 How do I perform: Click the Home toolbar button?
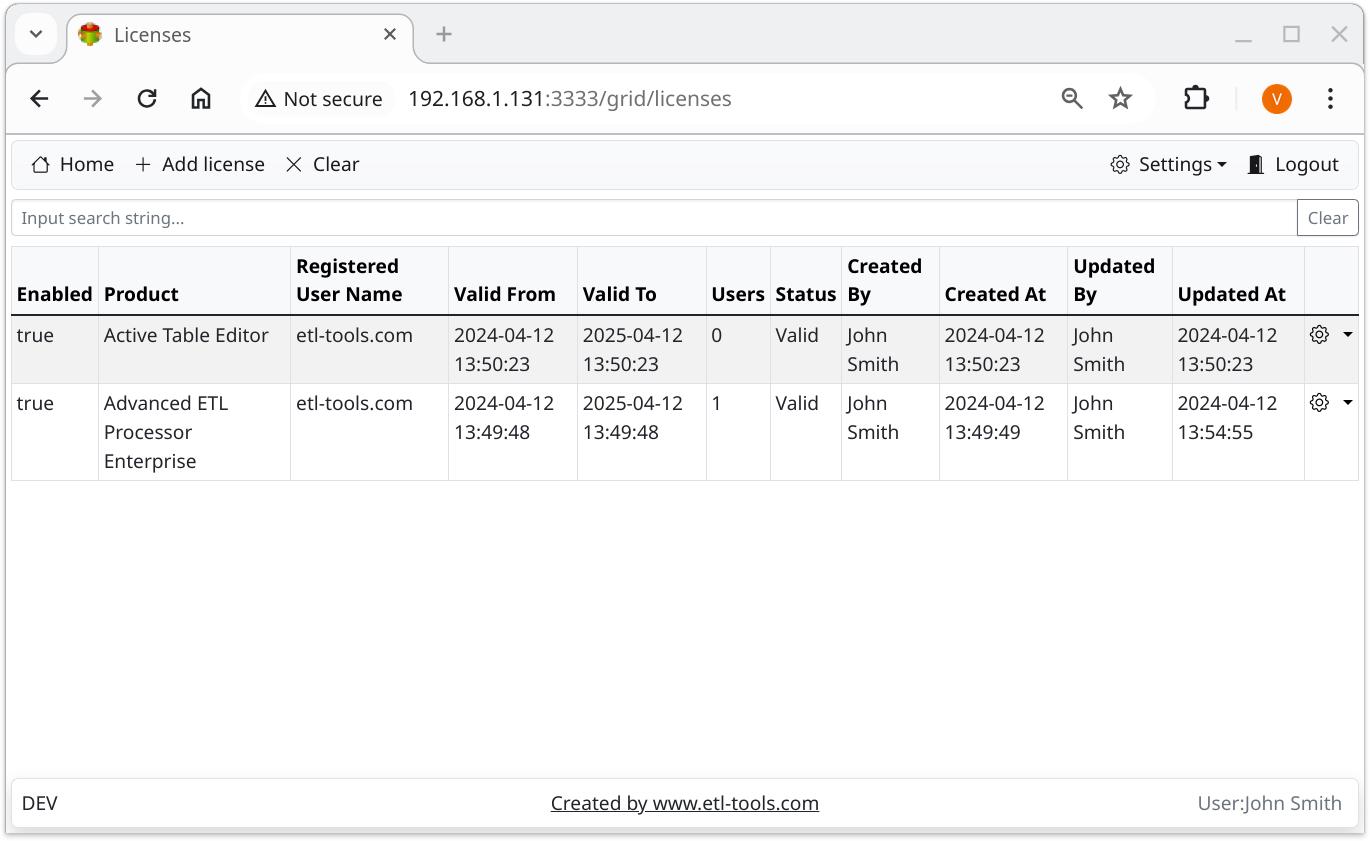[x=72, y=164]
